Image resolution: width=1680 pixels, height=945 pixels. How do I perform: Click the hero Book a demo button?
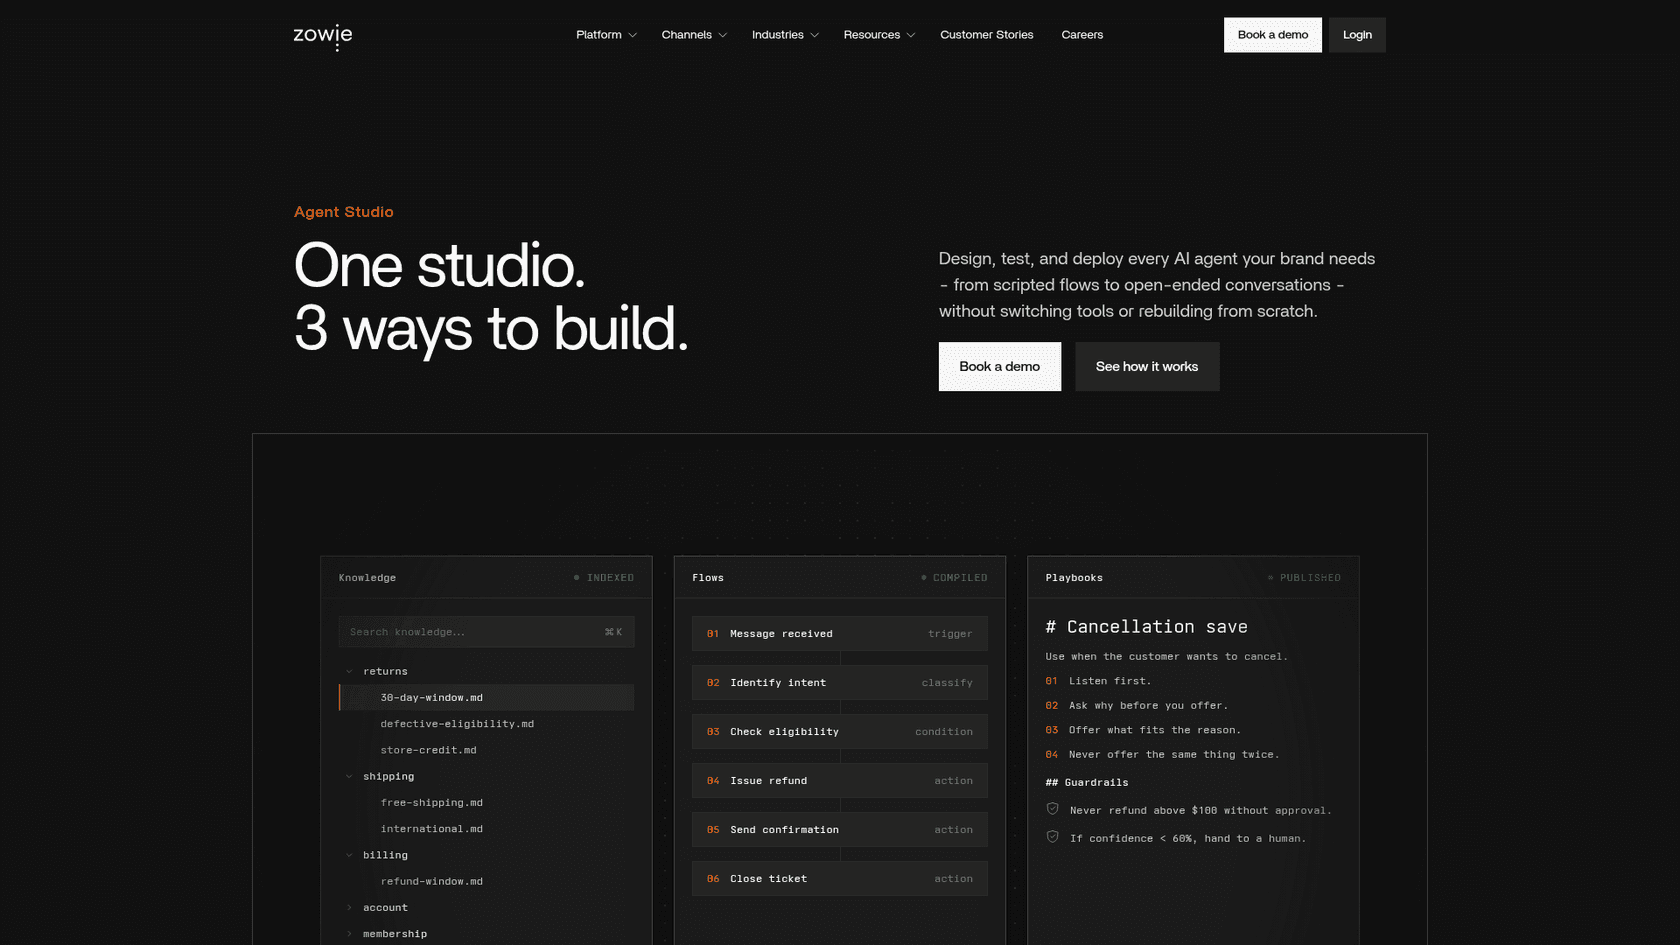click(x=999, y=366)
